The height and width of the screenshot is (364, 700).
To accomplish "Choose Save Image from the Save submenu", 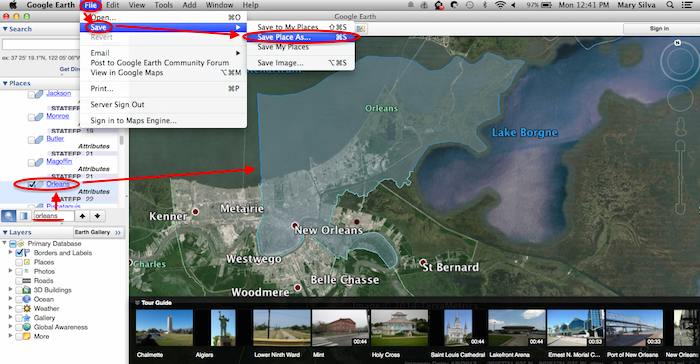I will tap(300, 63).
